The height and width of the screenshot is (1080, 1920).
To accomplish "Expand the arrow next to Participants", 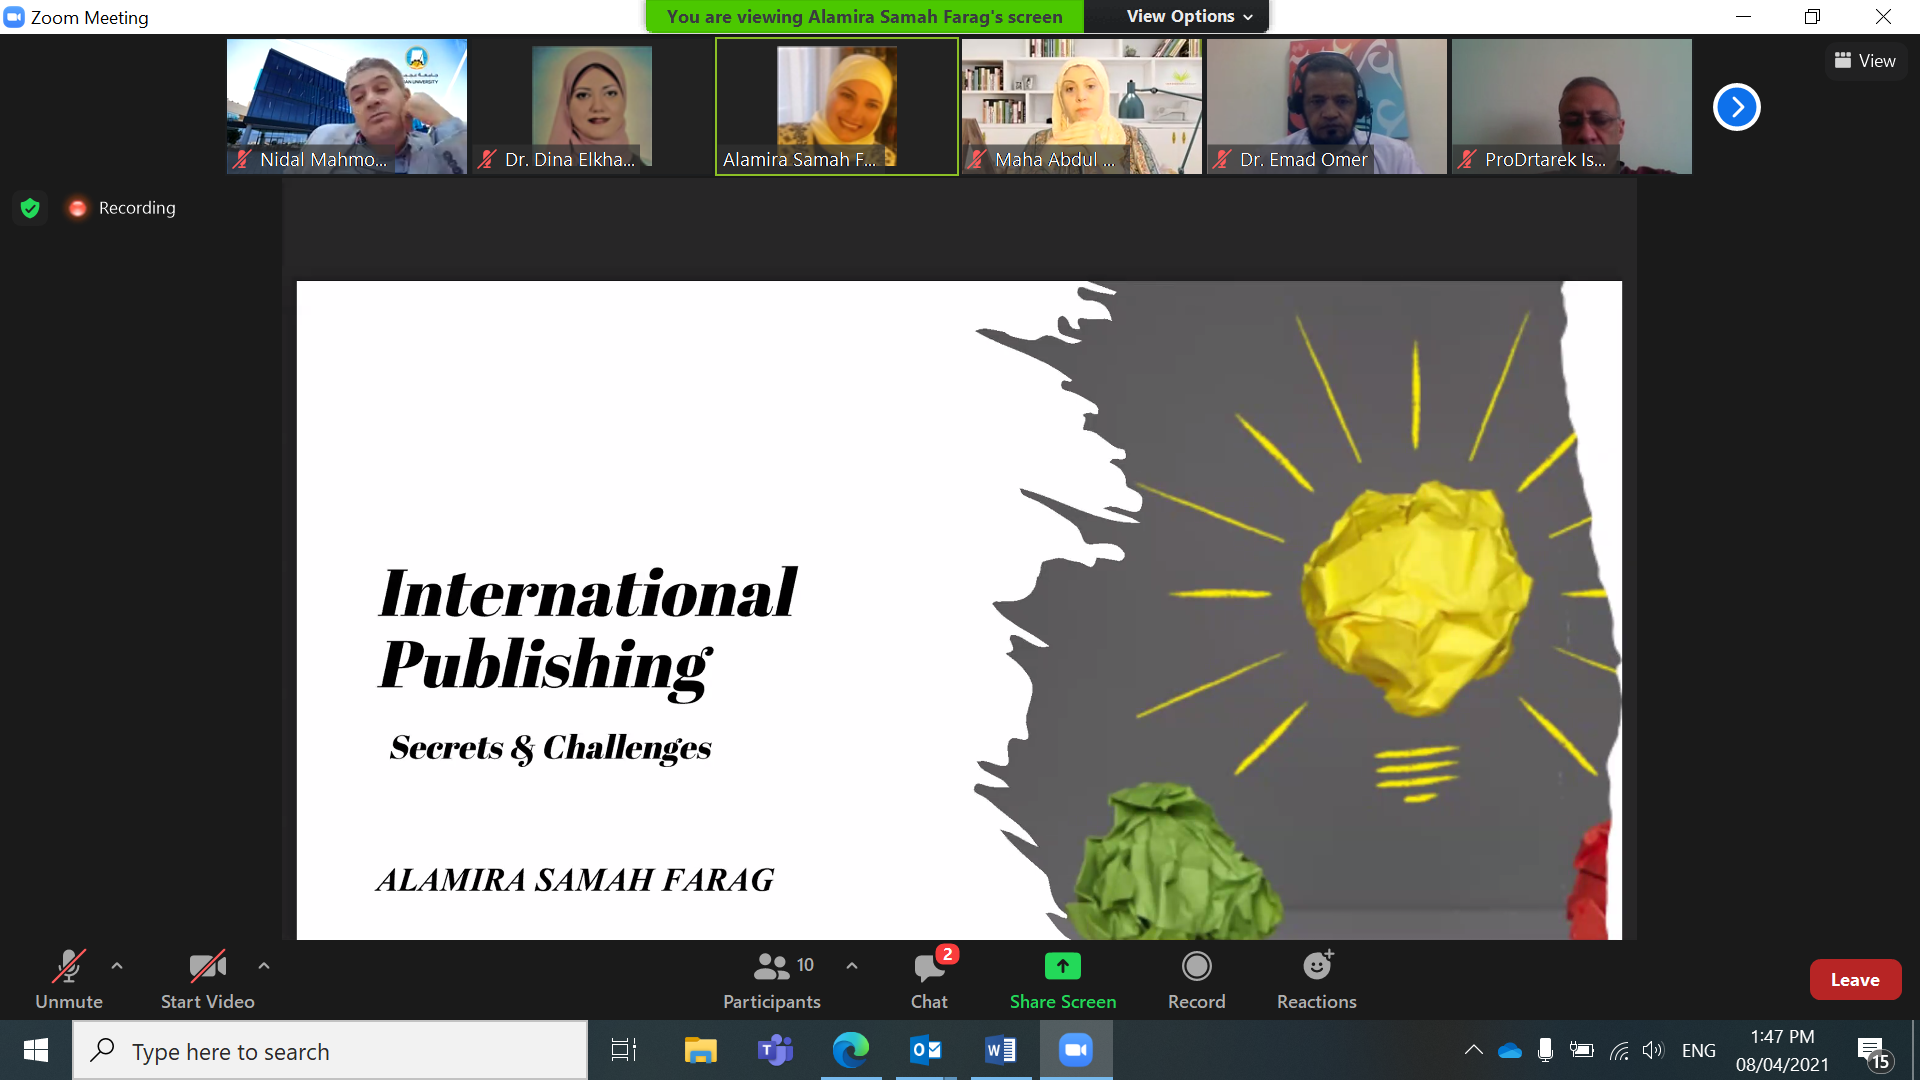I will tap(852, 966).
